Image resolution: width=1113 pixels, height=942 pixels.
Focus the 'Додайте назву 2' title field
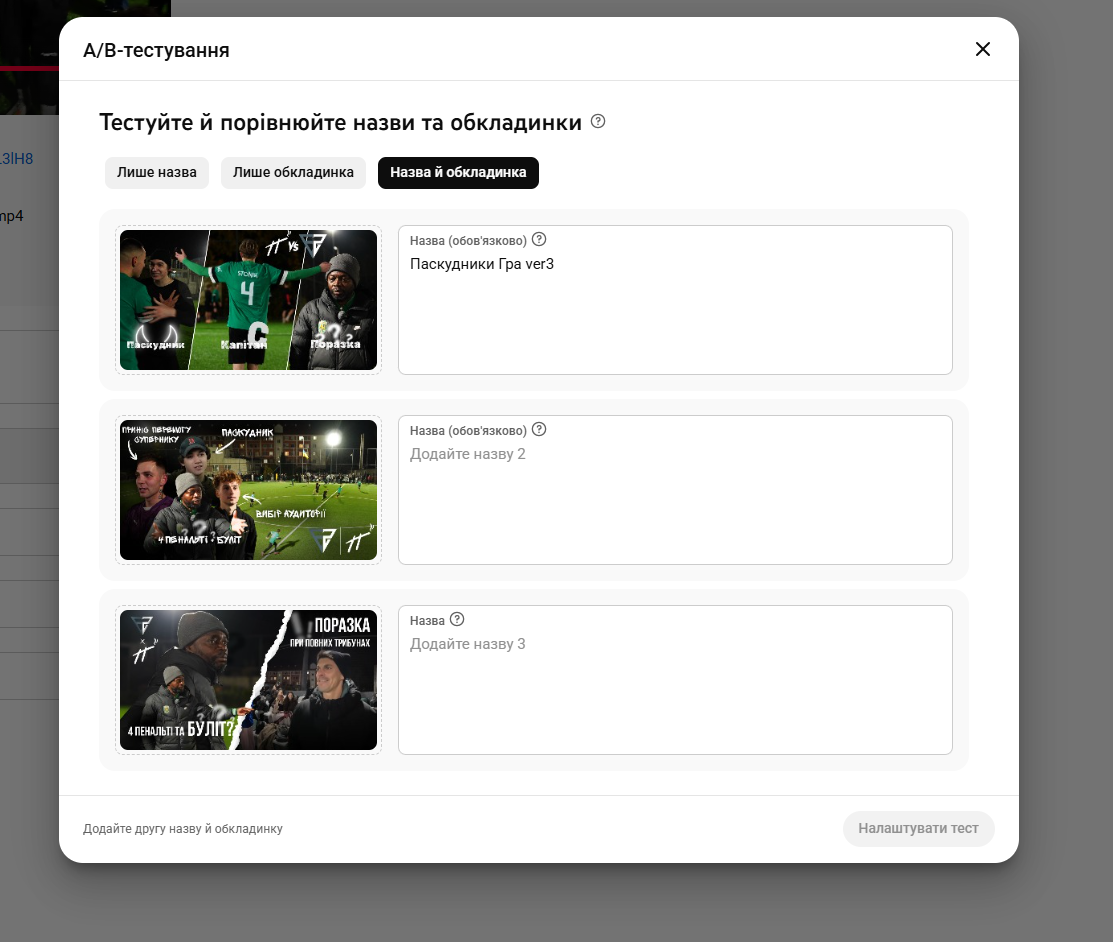tap(675, 490)
